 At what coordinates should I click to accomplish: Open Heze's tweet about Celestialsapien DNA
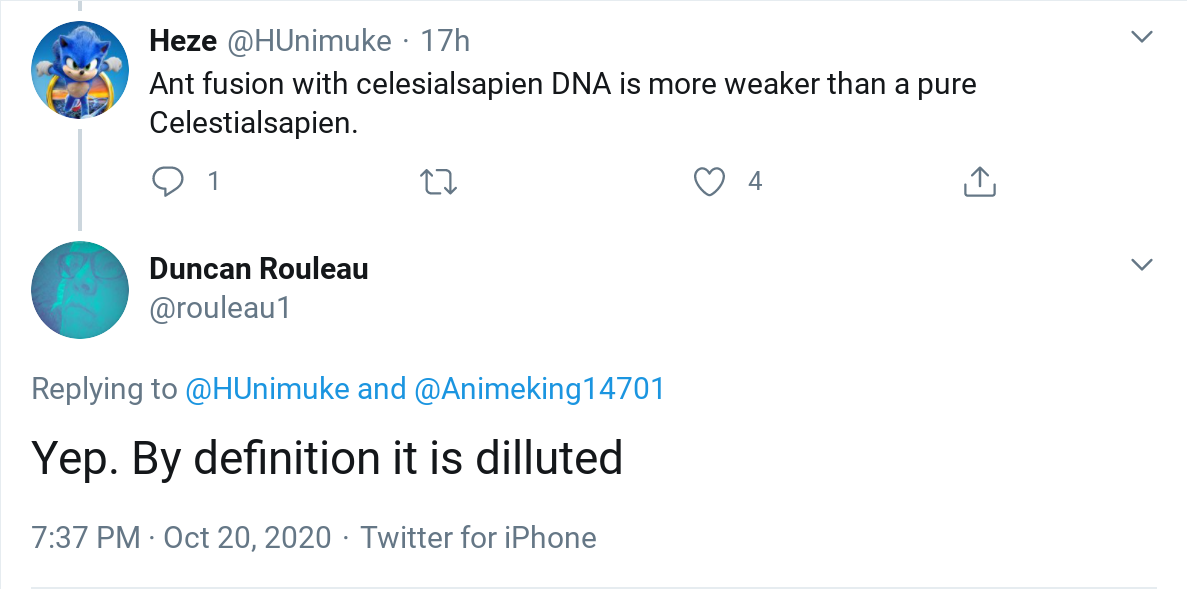point(562,103)
